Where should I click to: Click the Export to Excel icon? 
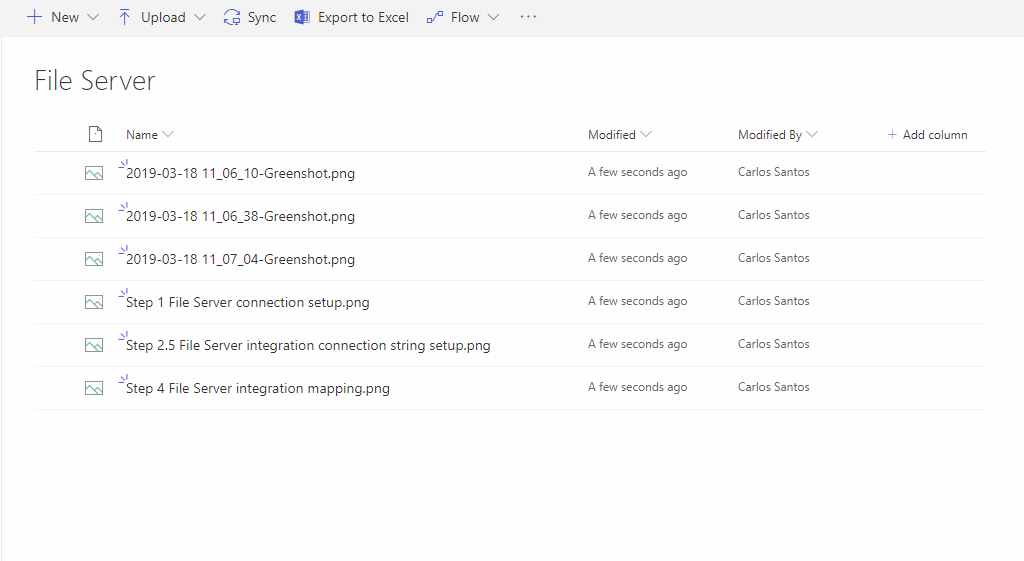point(302,17)
